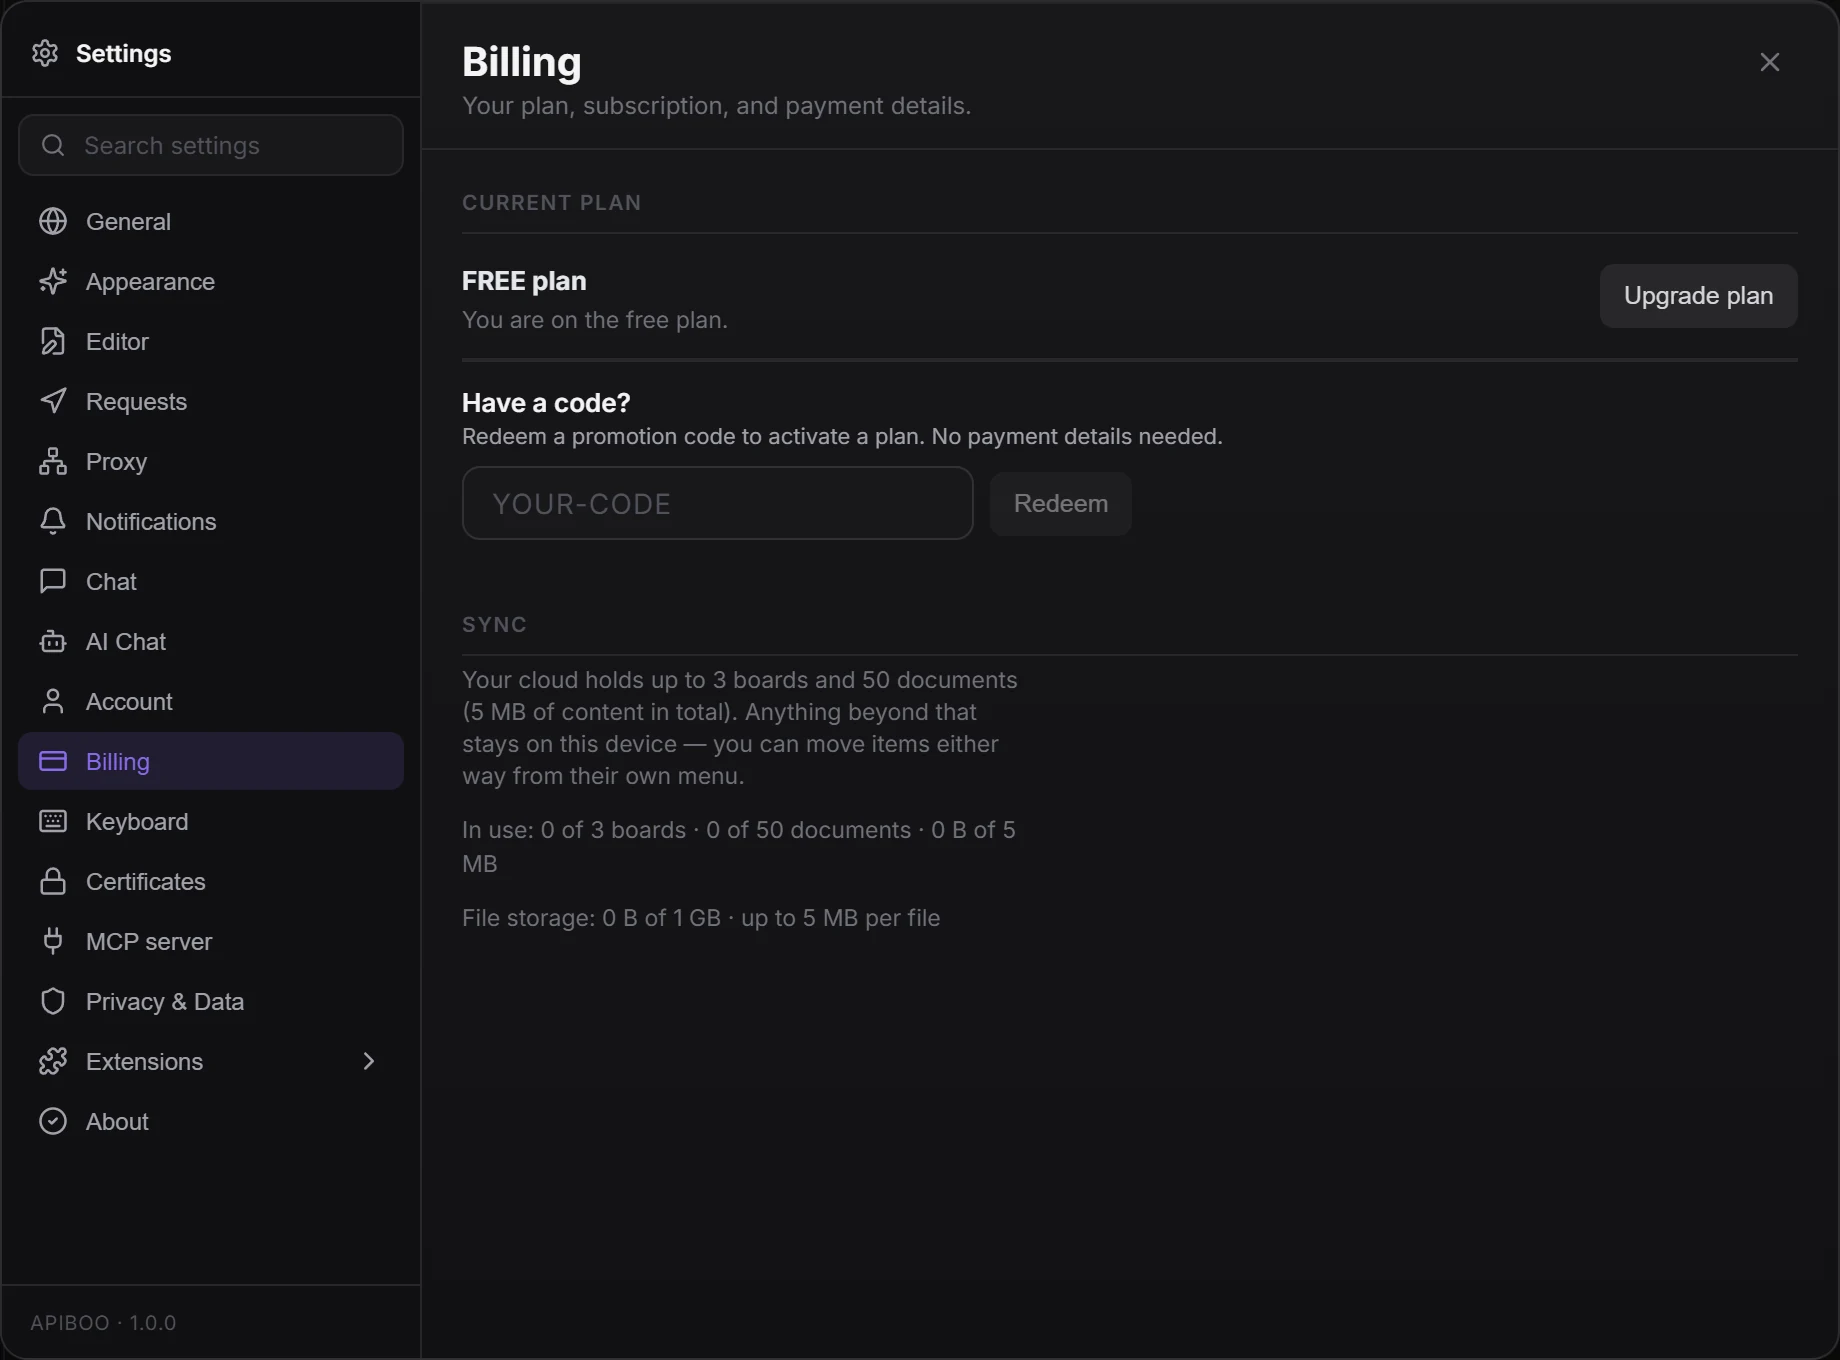Click the magnifier icon in search box
The width and height of the screenshot is (1840, 1360).
(53, 145)
